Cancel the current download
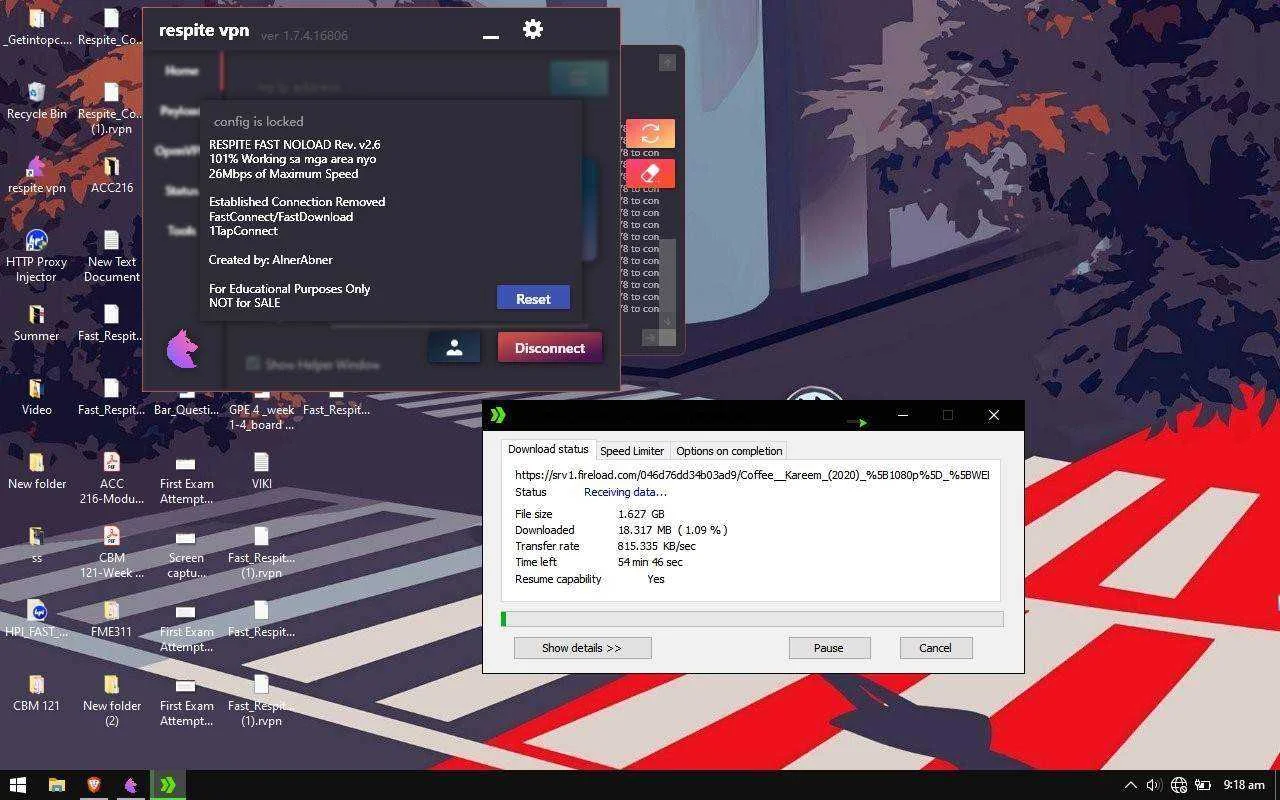 [935, 648]
